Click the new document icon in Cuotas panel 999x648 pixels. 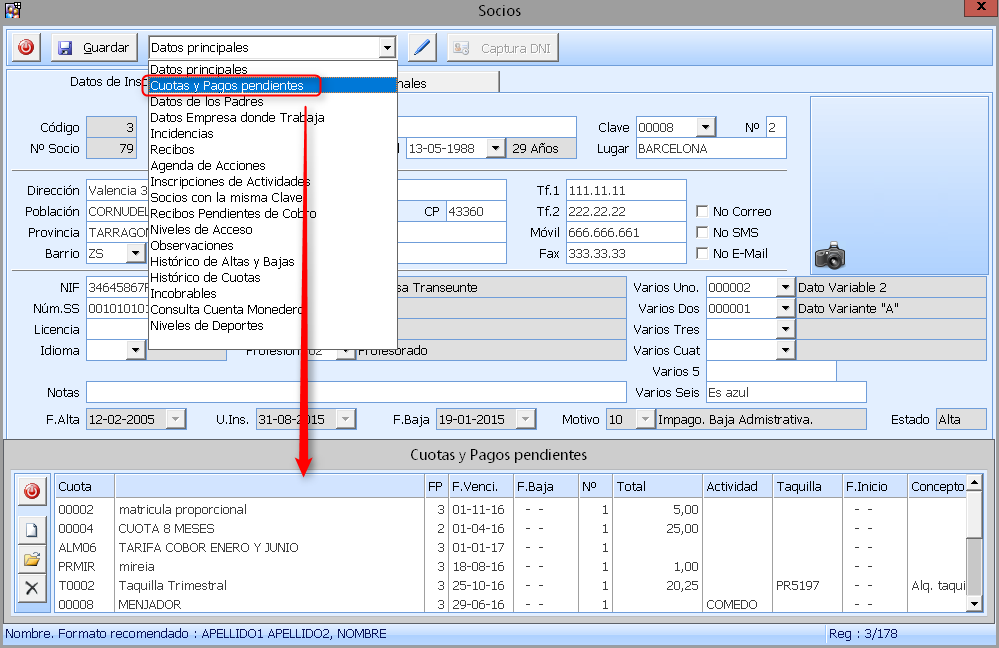(x=32, y=530)
